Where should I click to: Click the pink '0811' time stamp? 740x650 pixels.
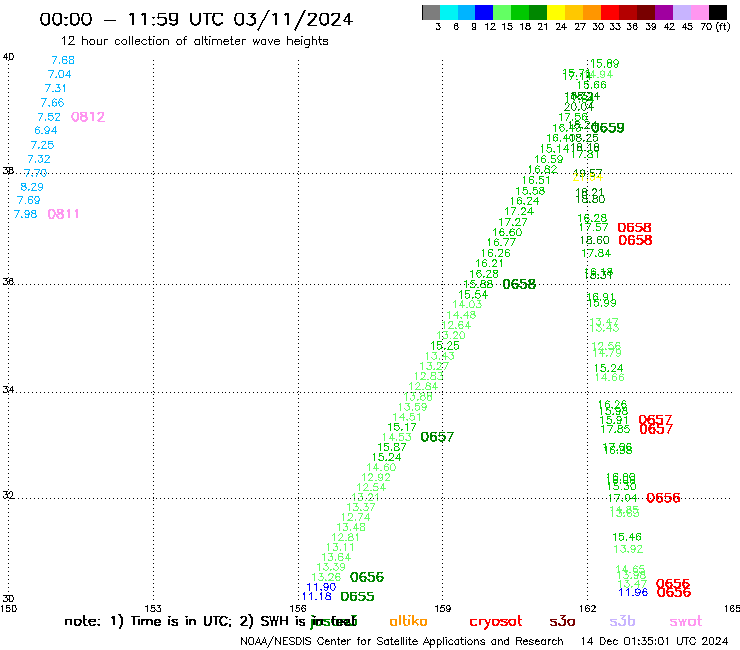point(63,214)
